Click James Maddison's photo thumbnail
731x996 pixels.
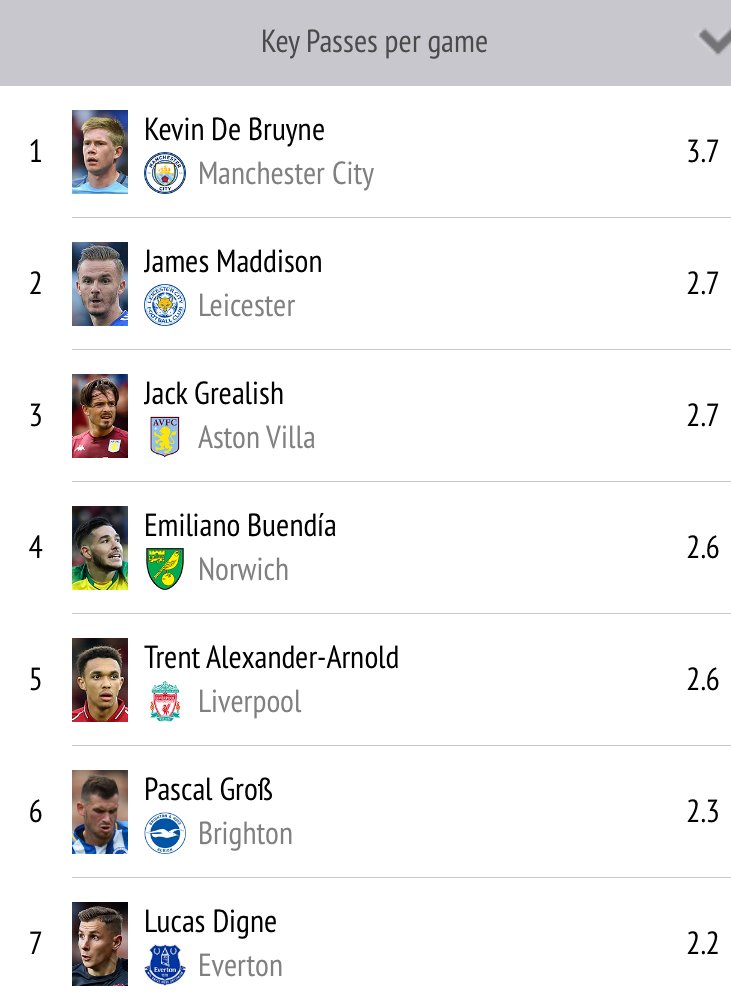[x=100, y=284]
